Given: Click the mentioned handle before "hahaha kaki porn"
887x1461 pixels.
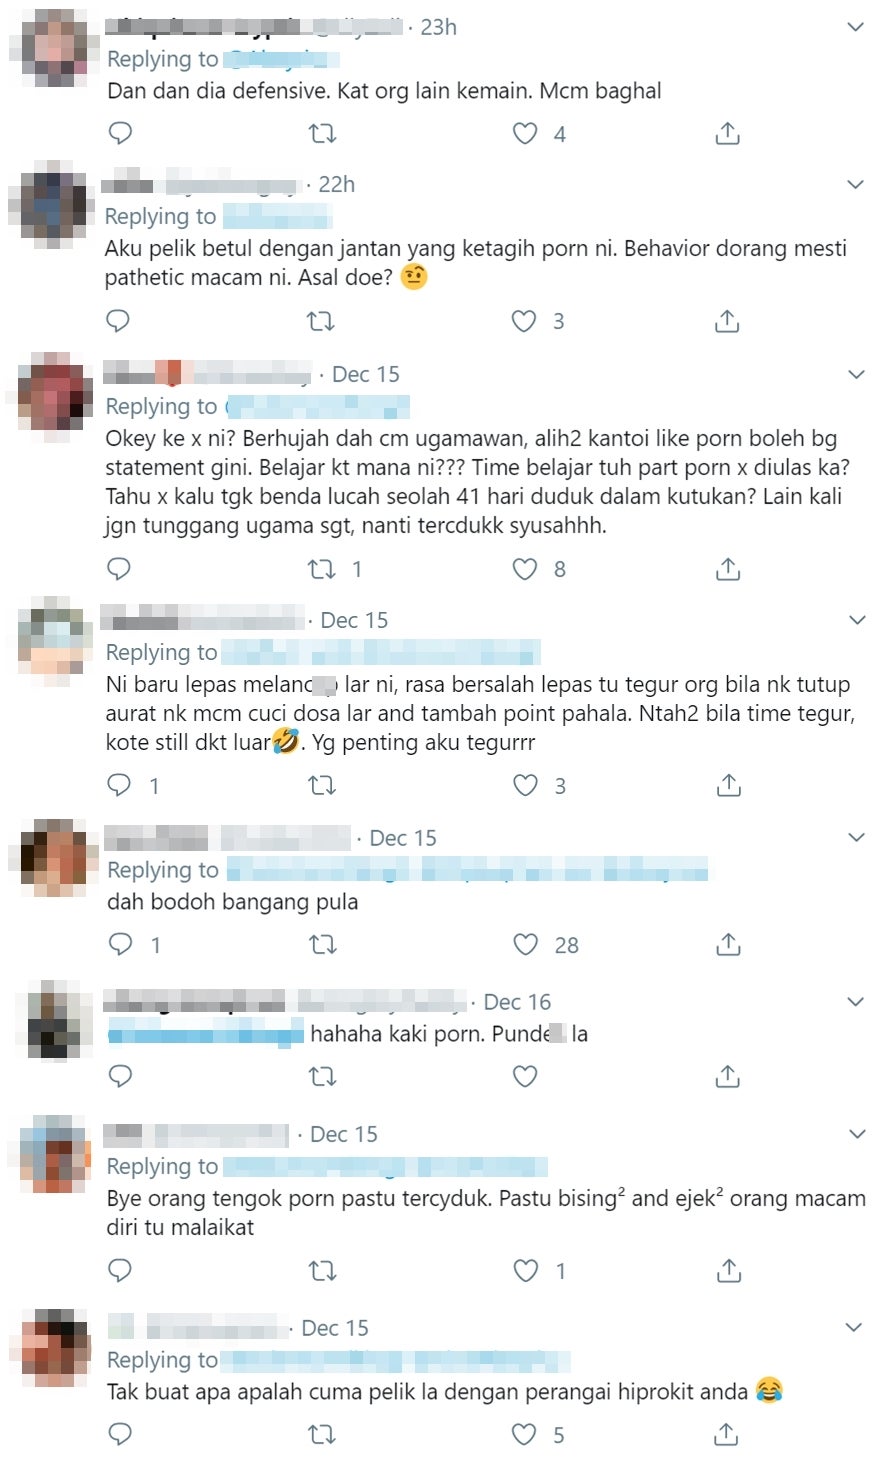Looking at the screenshot, I should coord(205,1034).
